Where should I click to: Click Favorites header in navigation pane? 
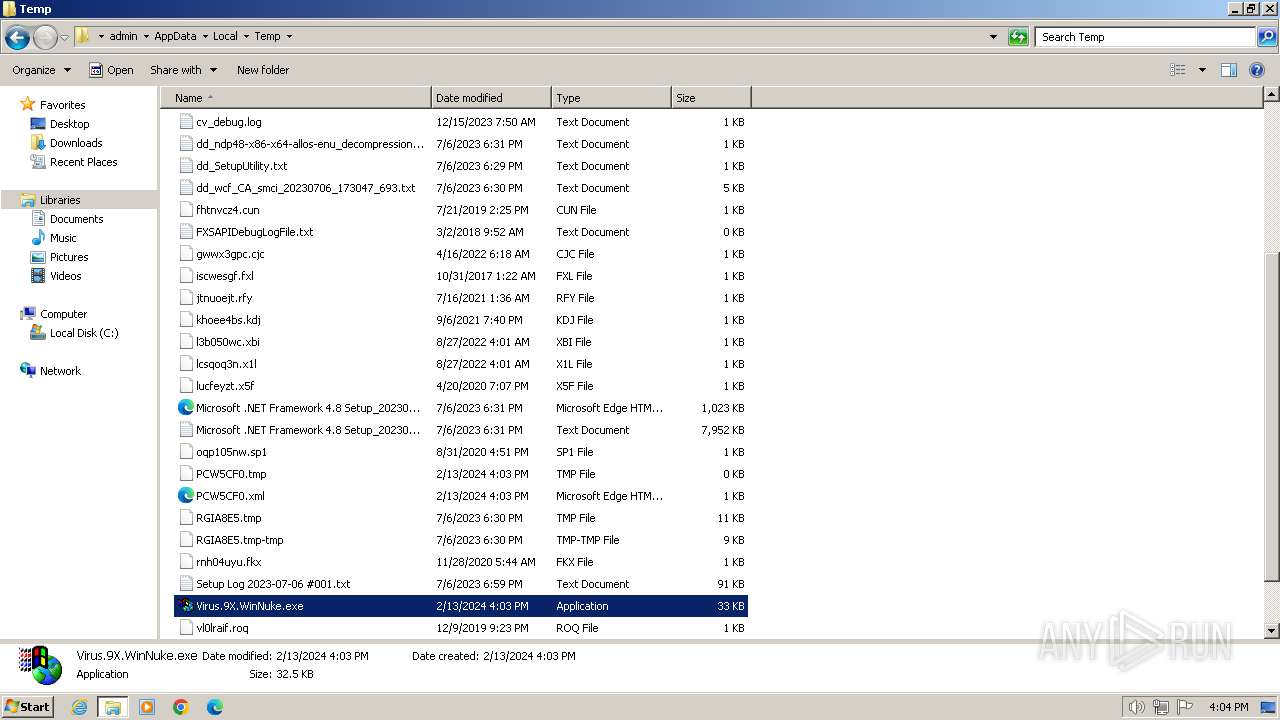tap(62, 105)
